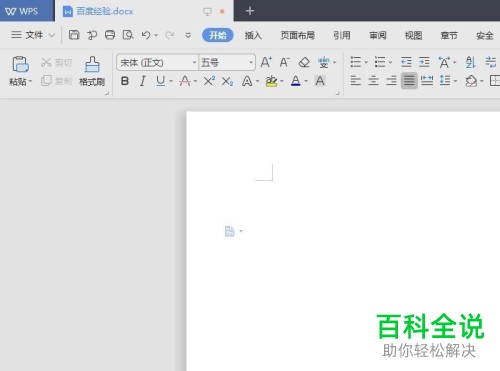500x371 pixels.
Task: Click inside the blank document page
Action: point(343,240)
